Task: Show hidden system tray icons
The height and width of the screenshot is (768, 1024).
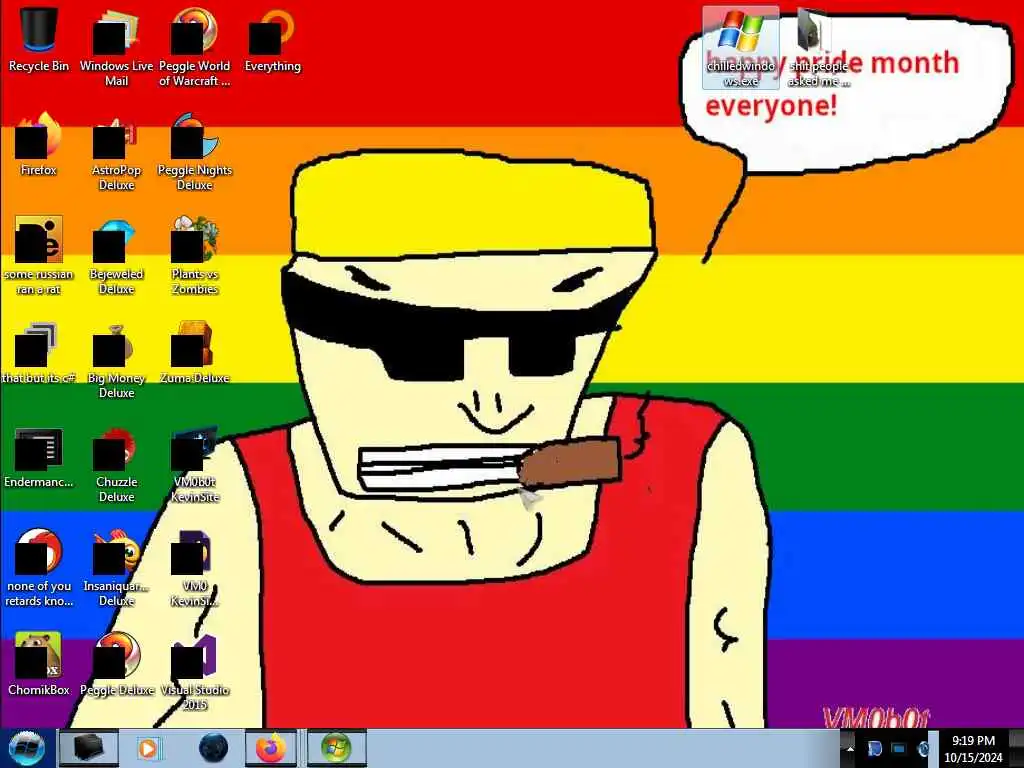Action: (850, 748)
